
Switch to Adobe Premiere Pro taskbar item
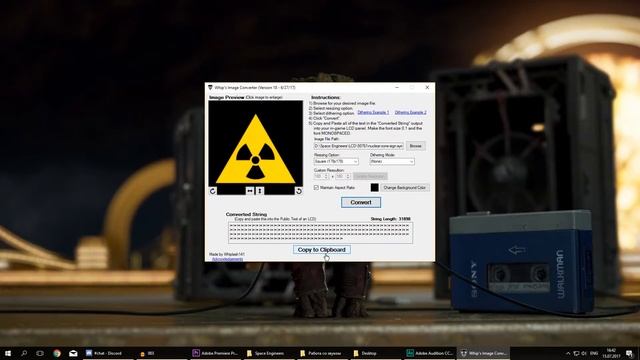coord(215,353)
